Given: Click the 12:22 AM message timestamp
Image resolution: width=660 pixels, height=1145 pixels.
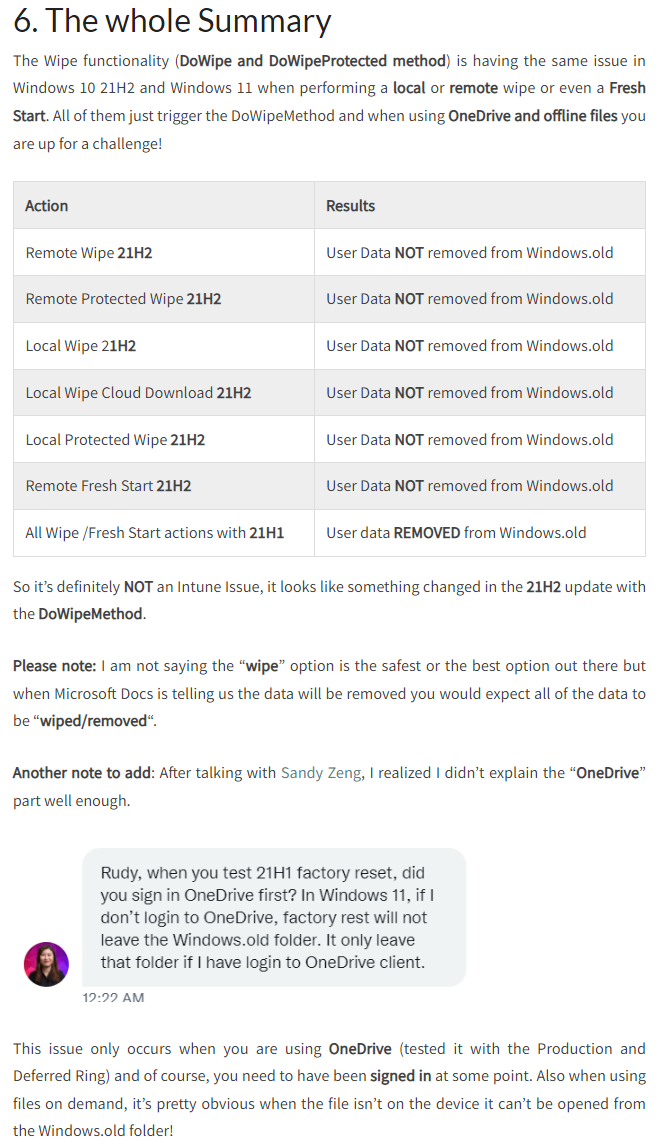Looking at the screenshot, I should [x=113, y=998].
